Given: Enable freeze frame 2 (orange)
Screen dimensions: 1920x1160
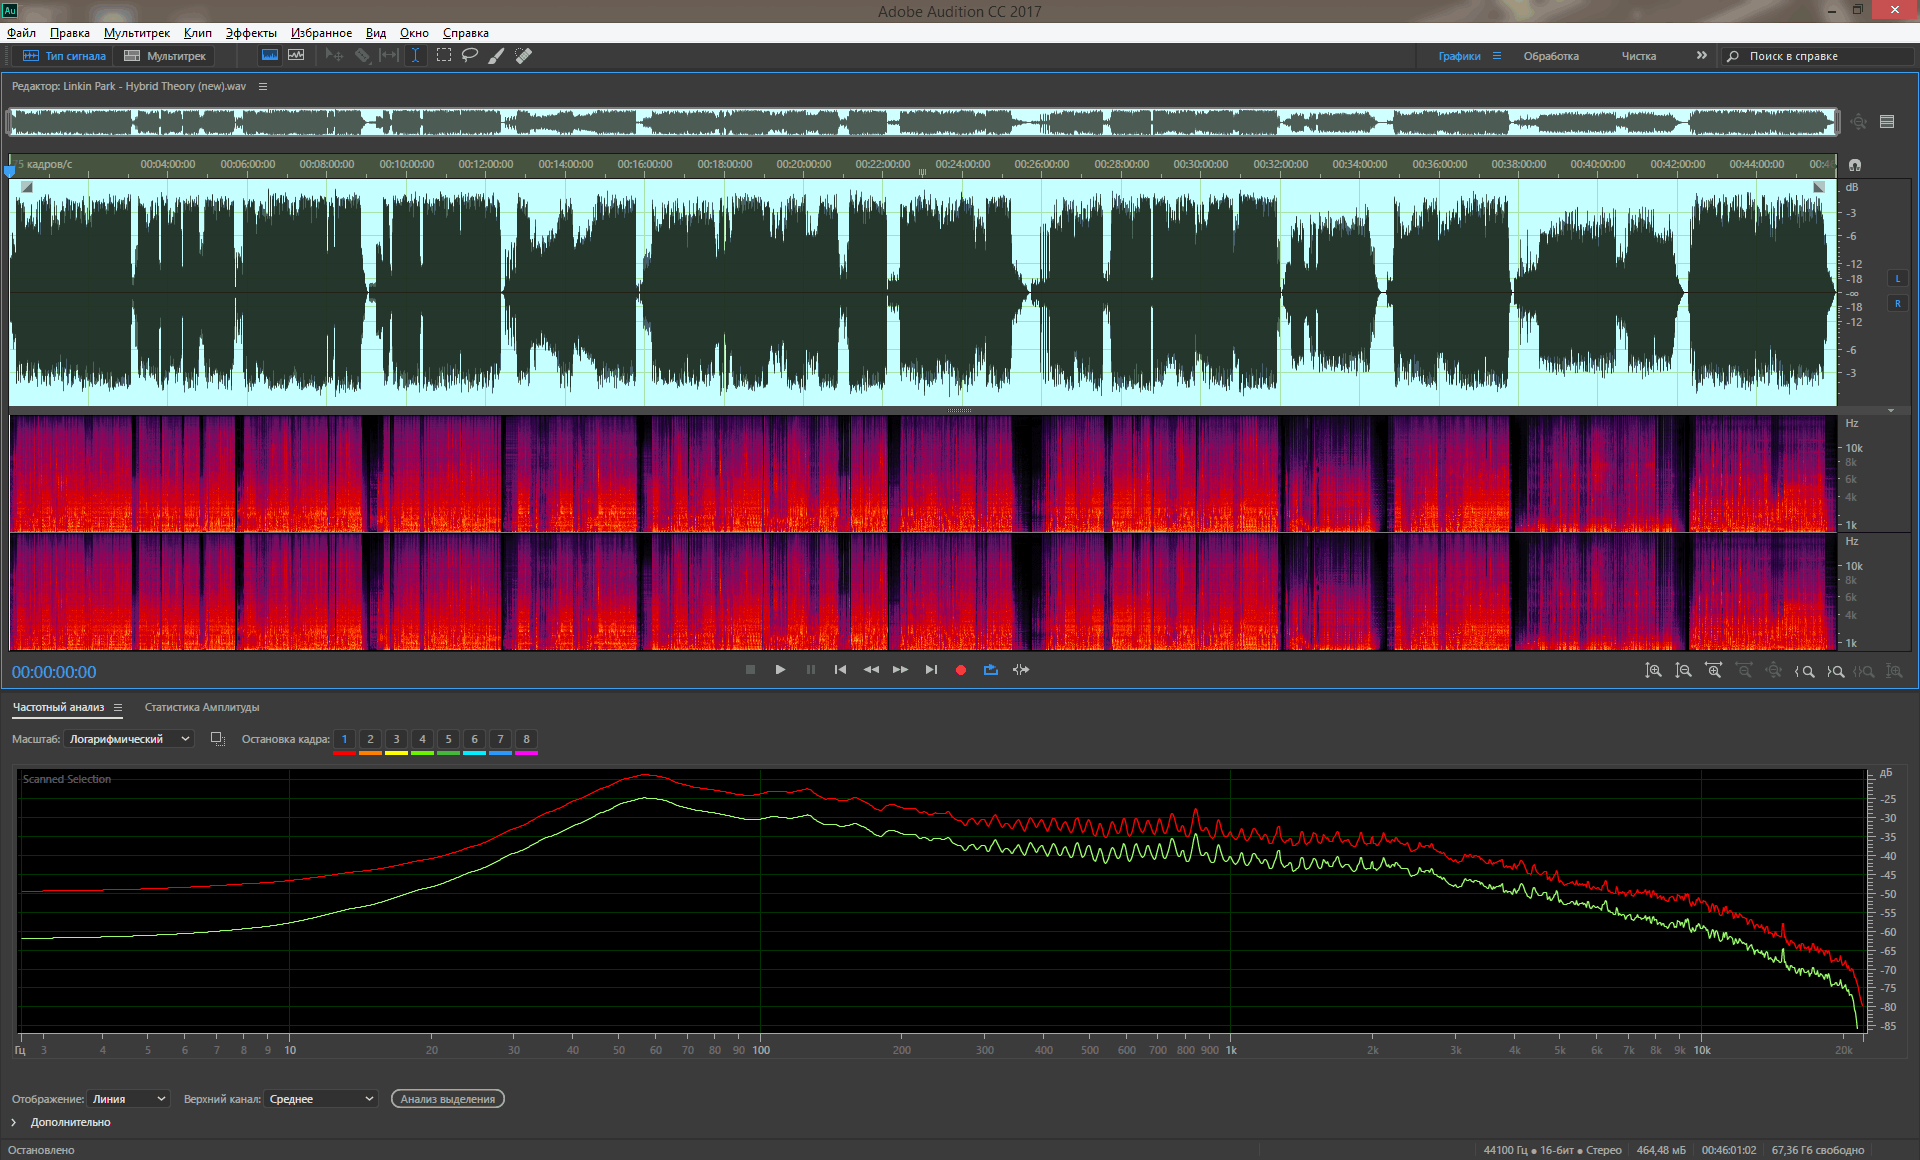Looking at the screenshot, I should click(370, 740).
